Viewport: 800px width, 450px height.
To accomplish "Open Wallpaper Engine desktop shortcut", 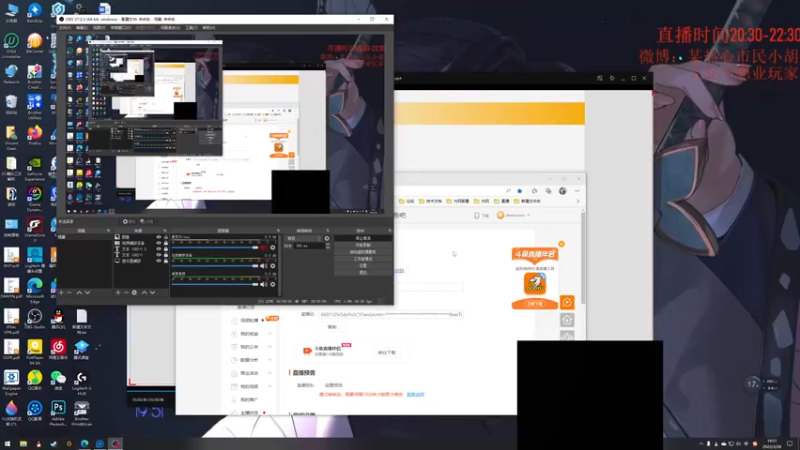I will pos(11,383).
